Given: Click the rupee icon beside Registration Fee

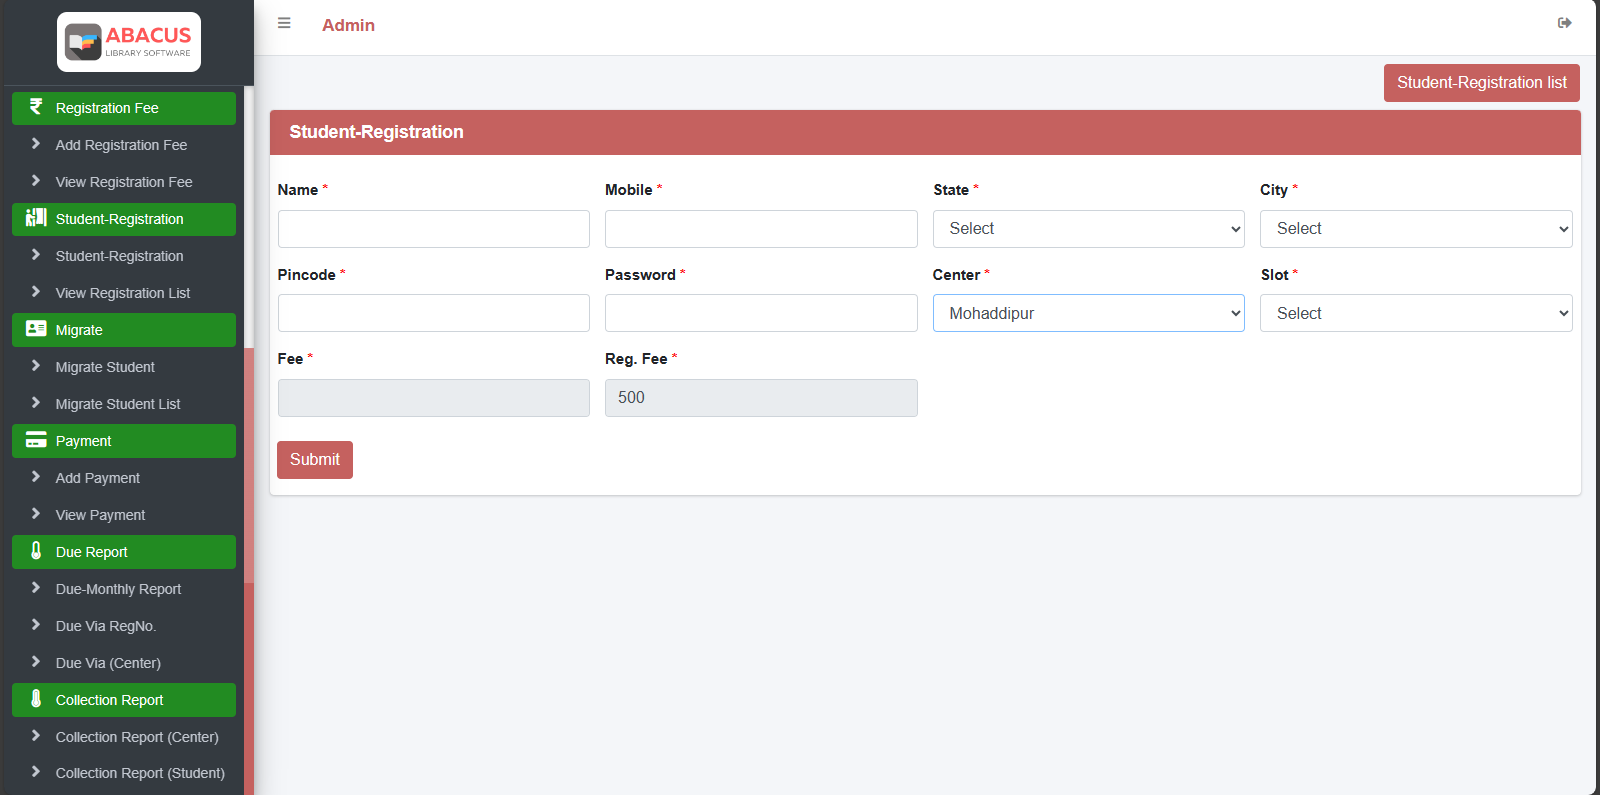Looking at the screenshot, I should click(x=36, y=107).
